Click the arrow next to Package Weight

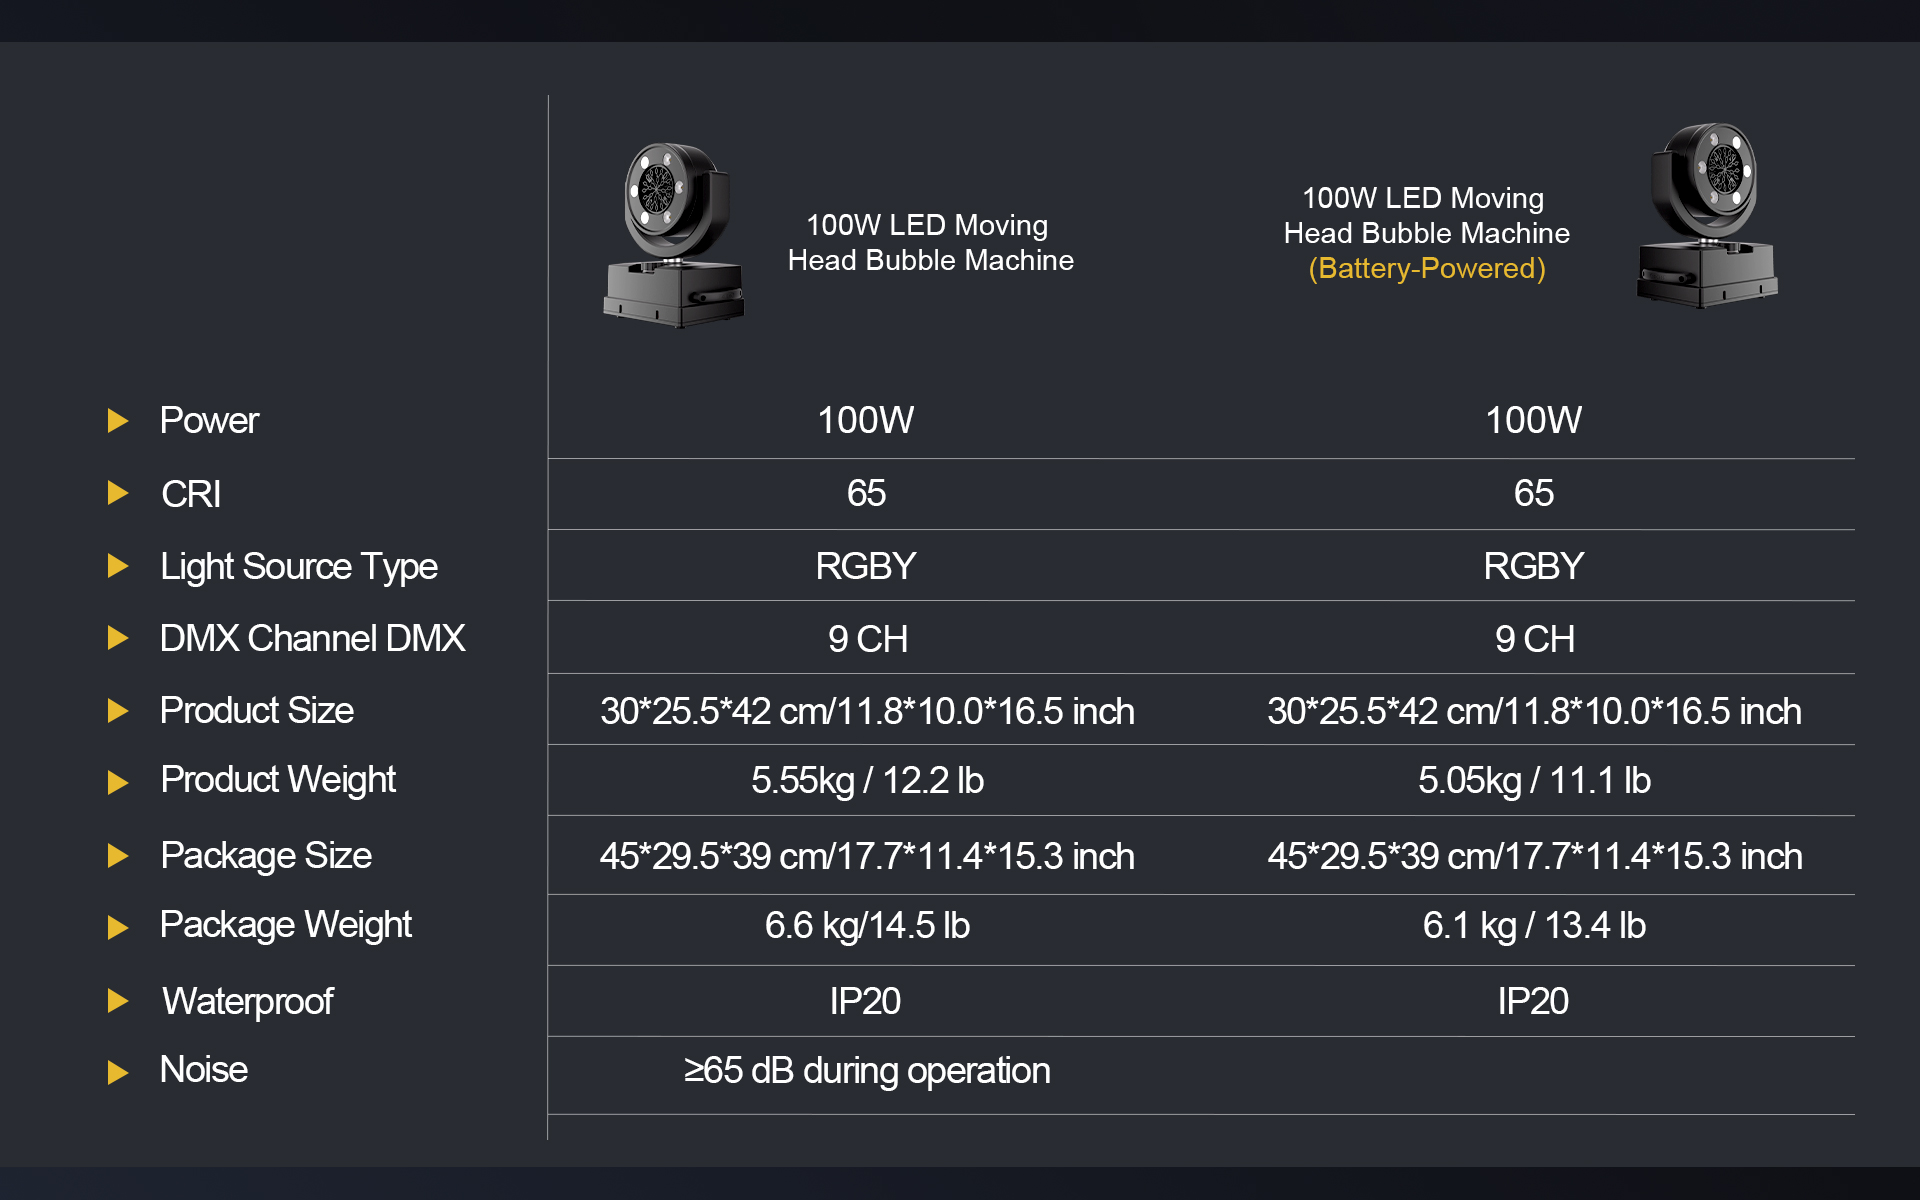[x=118, y=928]
